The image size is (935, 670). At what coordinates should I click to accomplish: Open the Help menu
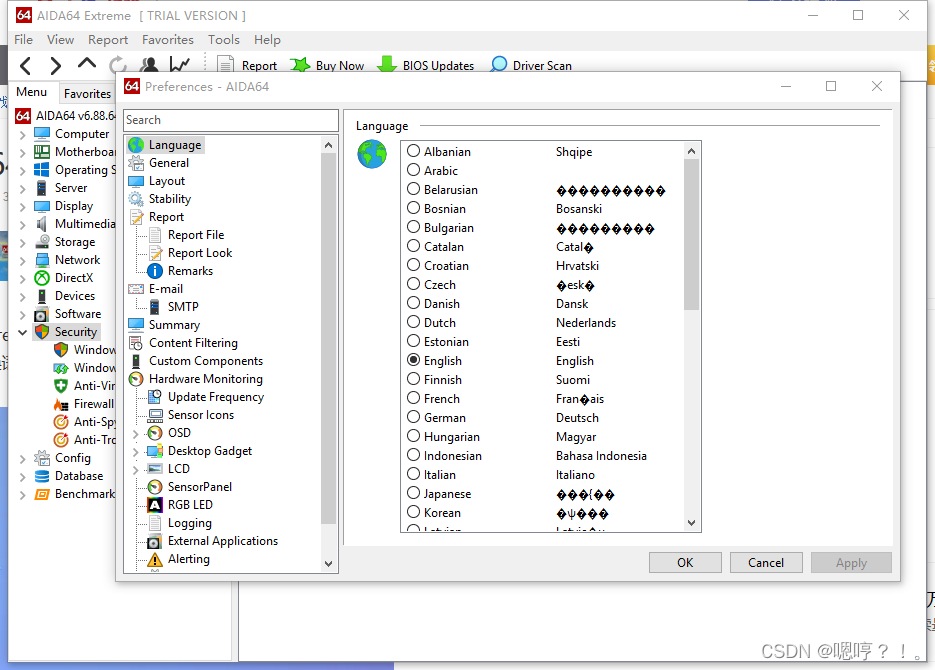tap(267, 39)
